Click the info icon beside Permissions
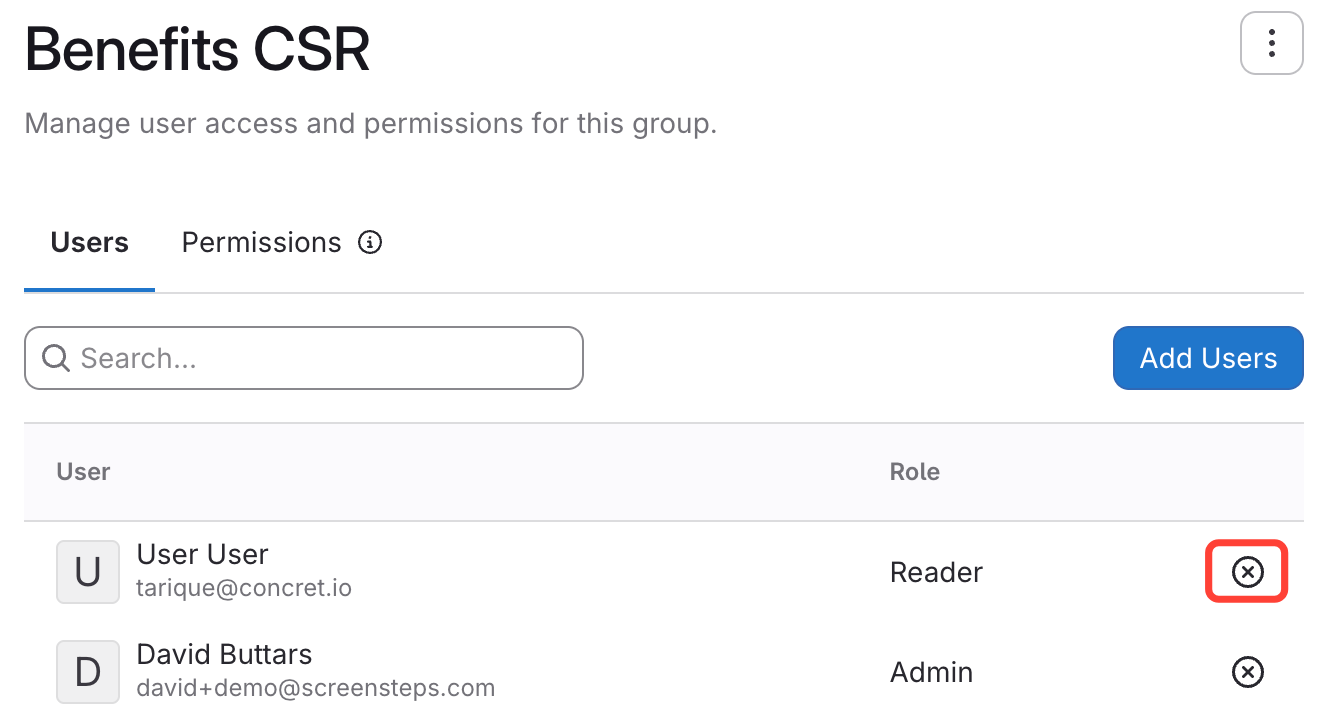1322x718 pixels. (x=370, y=243)
